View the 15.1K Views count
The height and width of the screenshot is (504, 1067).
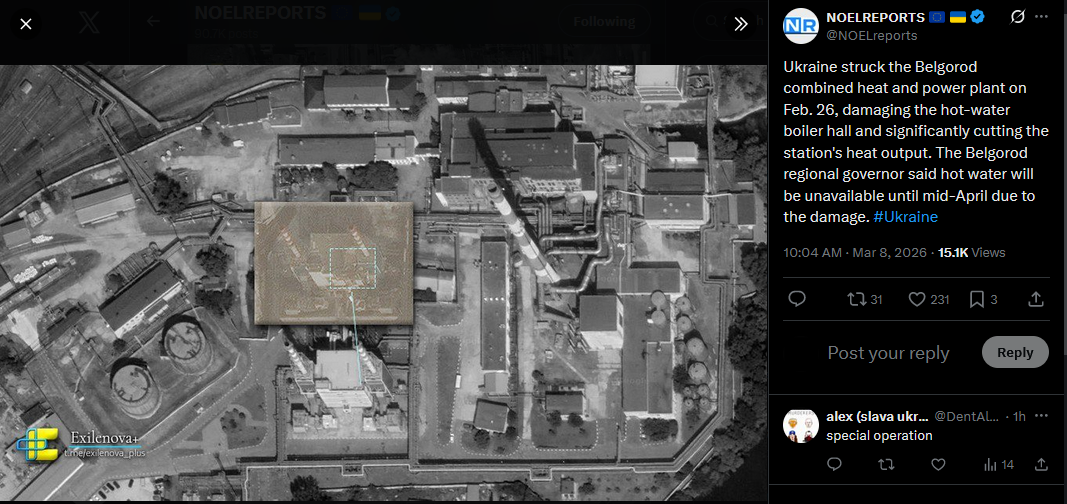[971, 252]
